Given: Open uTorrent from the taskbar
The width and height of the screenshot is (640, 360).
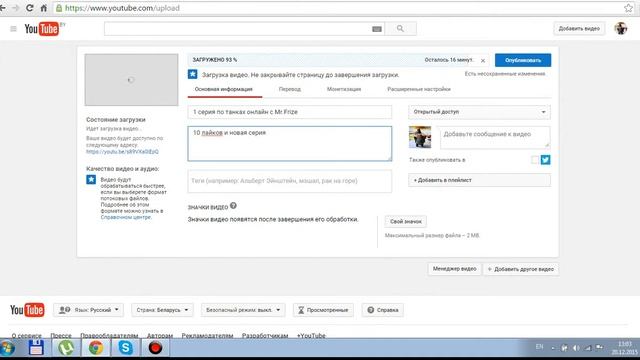Looking at the screenshot, I should pyautogui.click(x=66, y=348).
